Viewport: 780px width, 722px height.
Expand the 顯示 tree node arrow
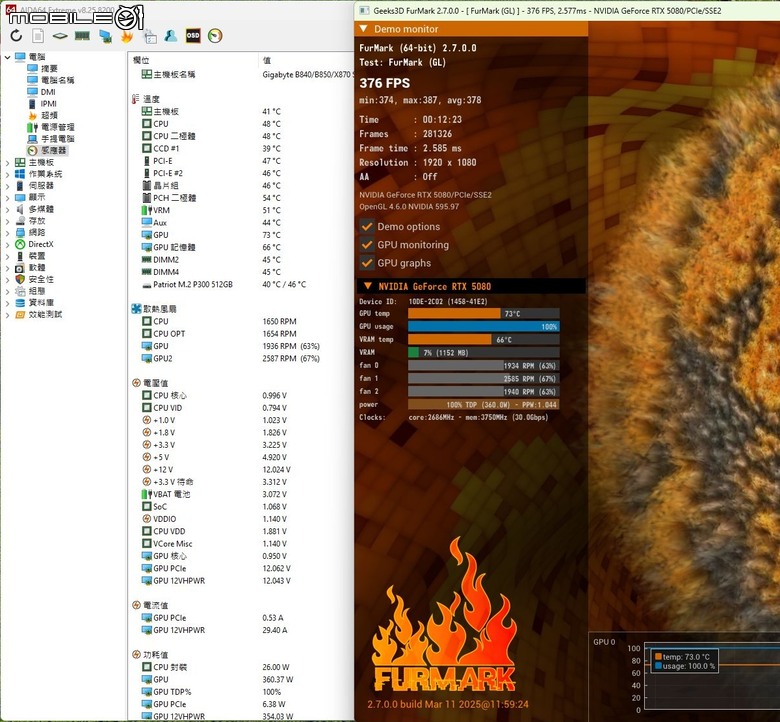pos(7,198)
